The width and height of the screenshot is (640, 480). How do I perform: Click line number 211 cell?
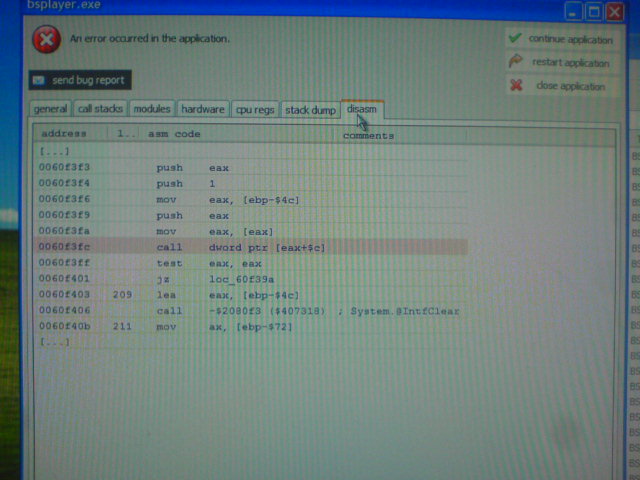[122, 327]
